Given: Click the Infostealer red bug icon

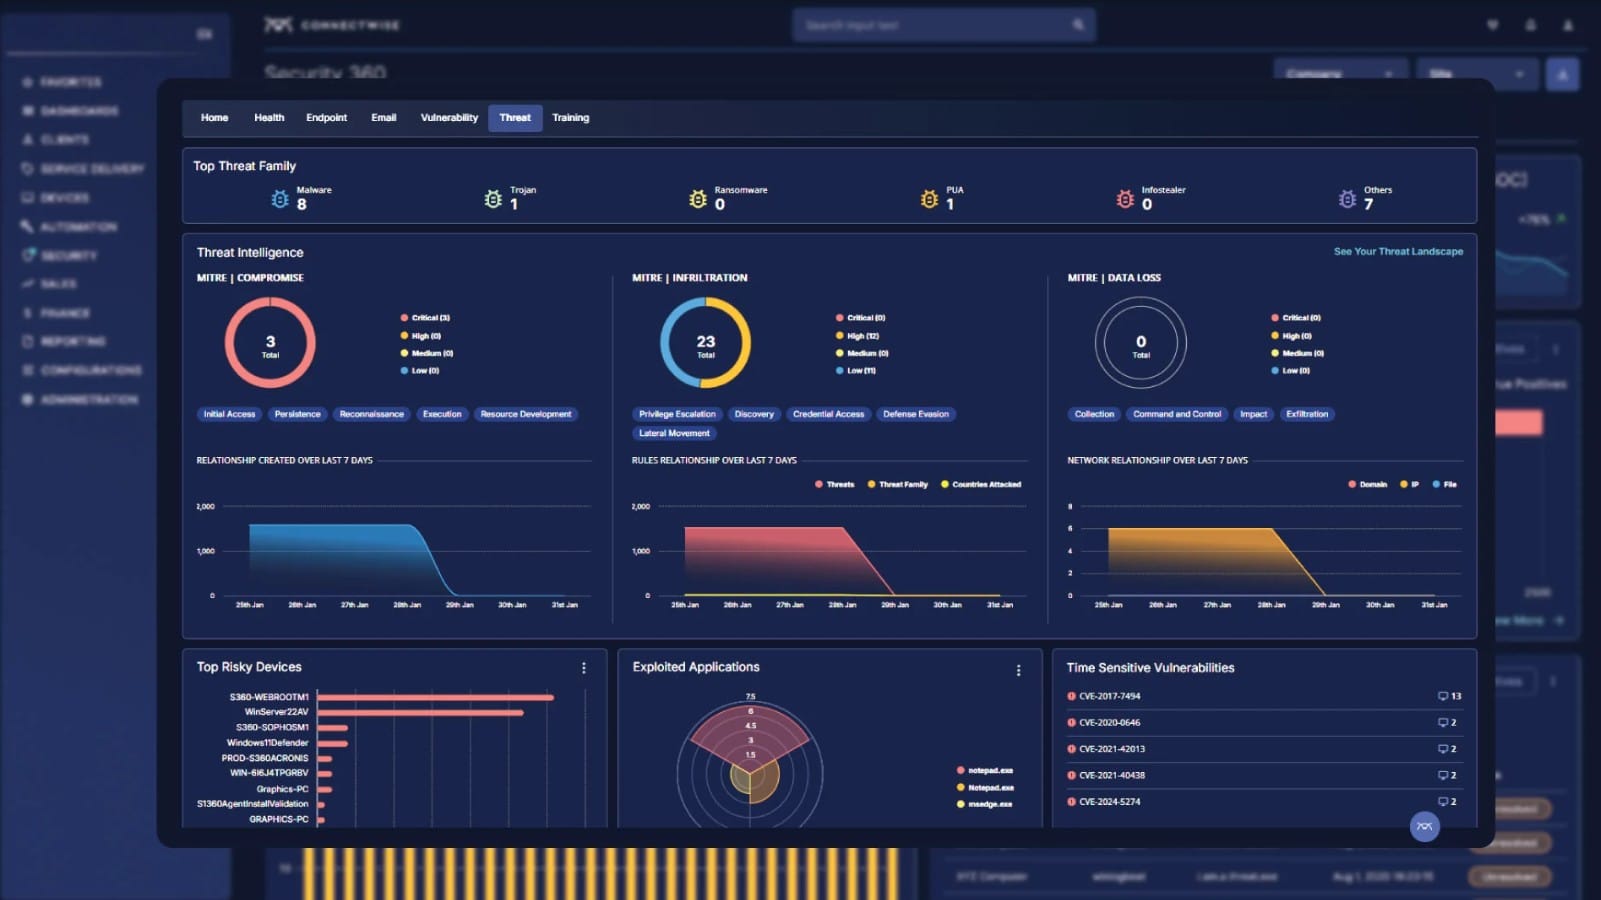Looking at the screenshot, I should click(x=1125, y=200).
